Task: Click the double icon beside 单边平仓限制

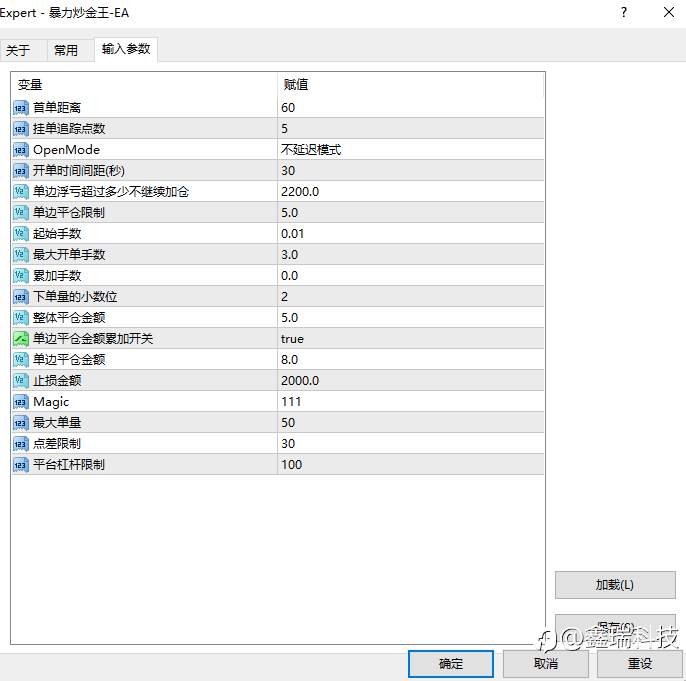Action: point(21,213)
